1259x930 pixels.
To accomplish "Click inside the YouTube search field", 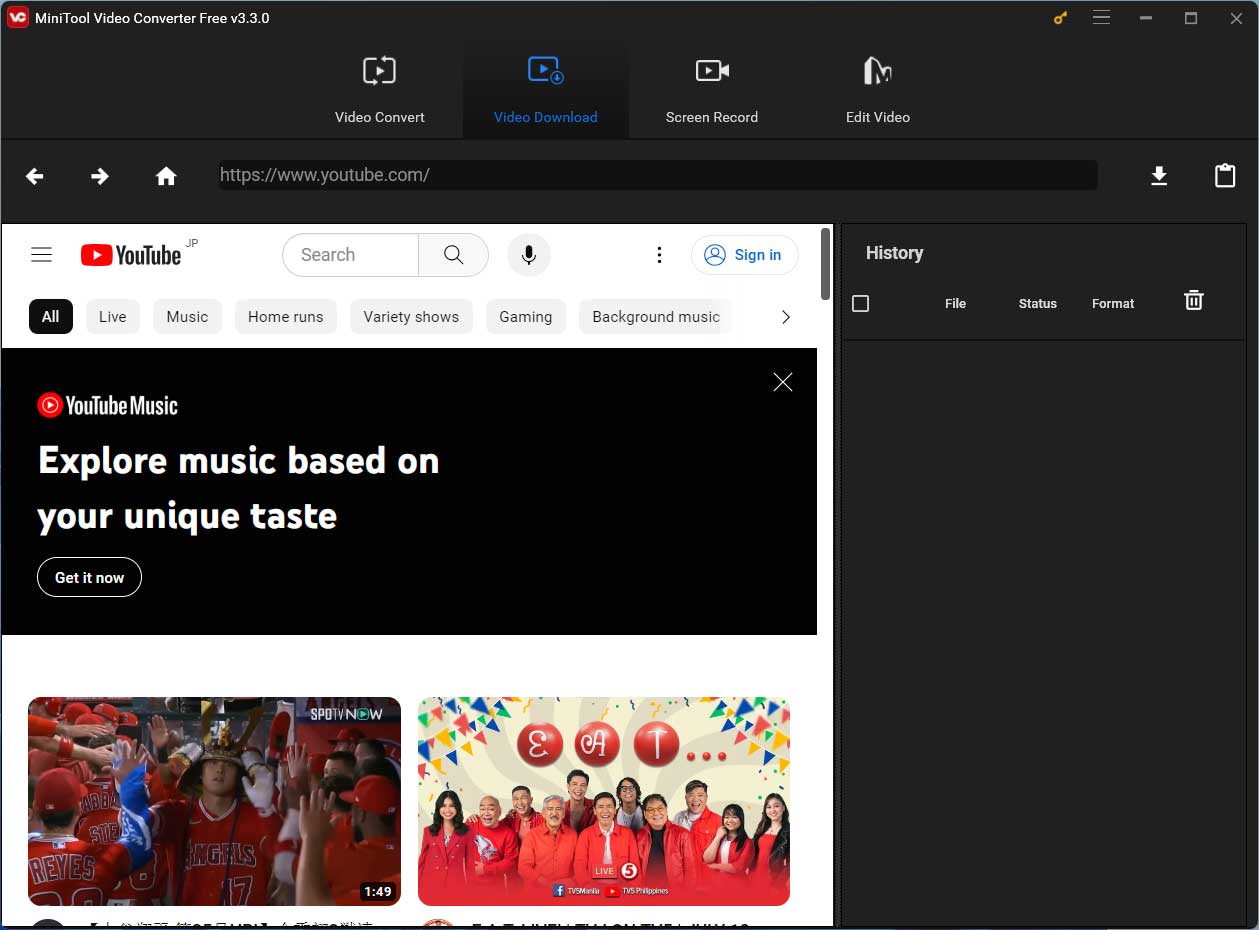I will point(350,254).
